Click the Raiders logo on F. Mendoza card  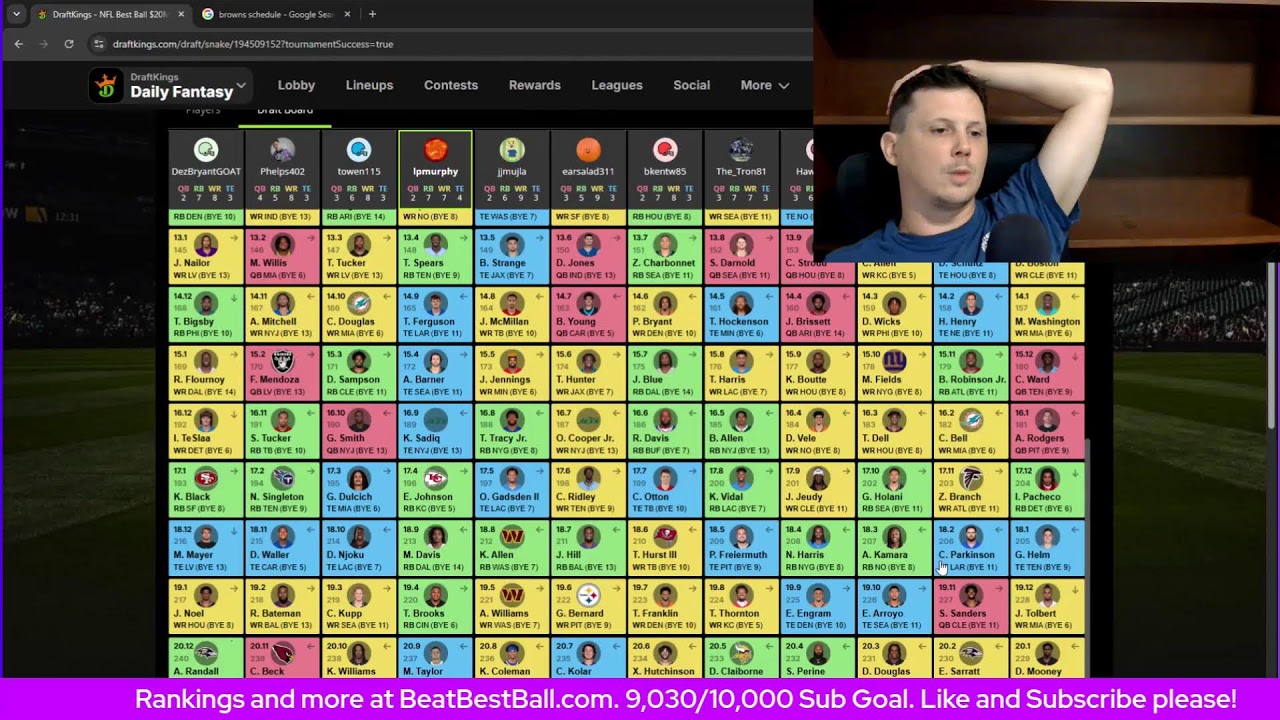(283, 361)
